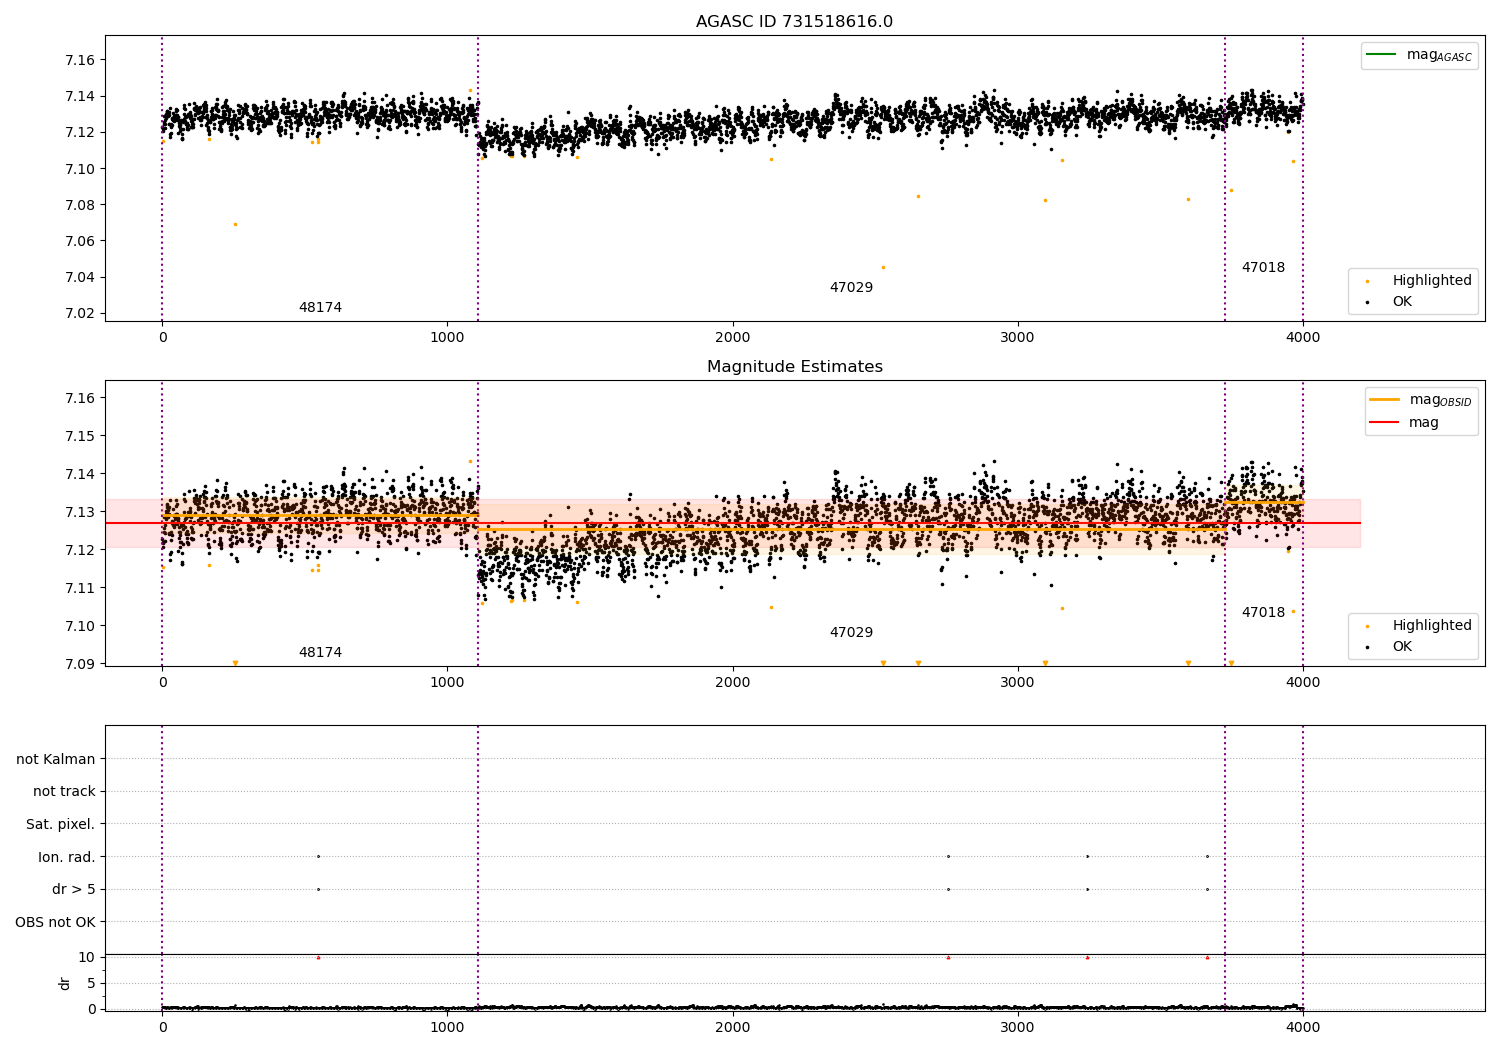Click the y-tick 7.06 in the top plot

pos(79,241)
